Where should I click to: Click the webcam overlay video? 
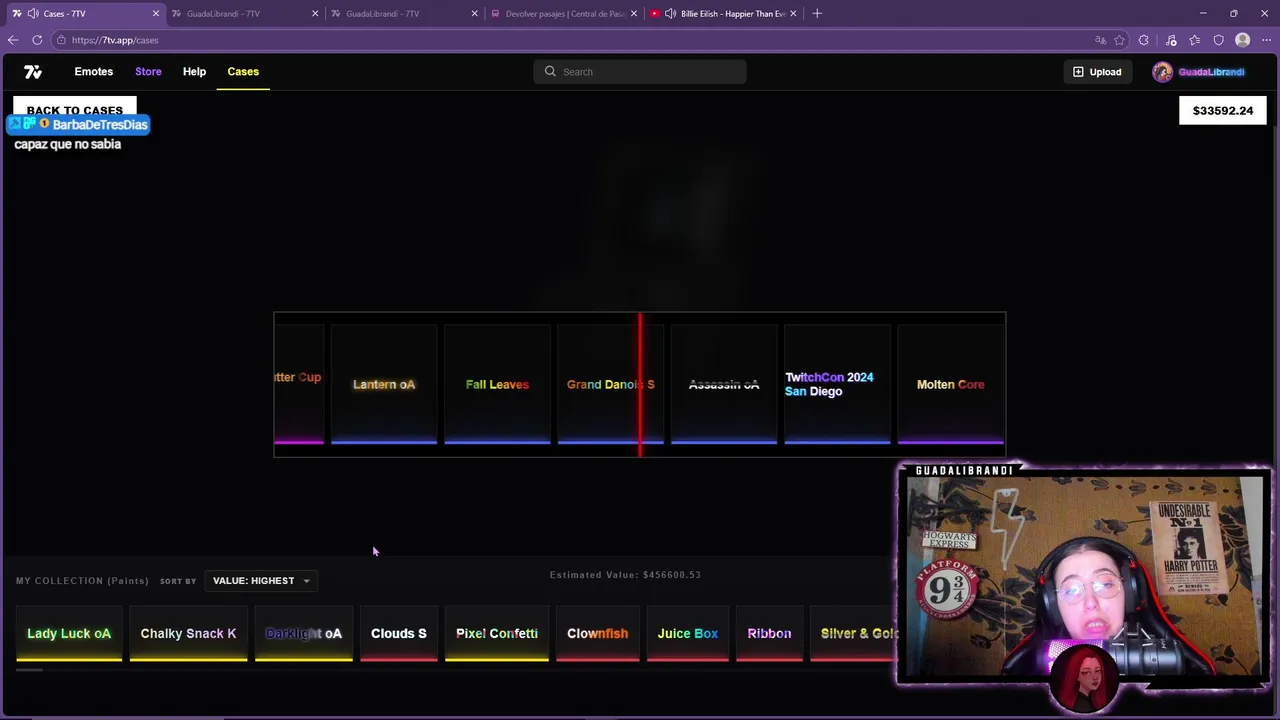(1084, 576)
